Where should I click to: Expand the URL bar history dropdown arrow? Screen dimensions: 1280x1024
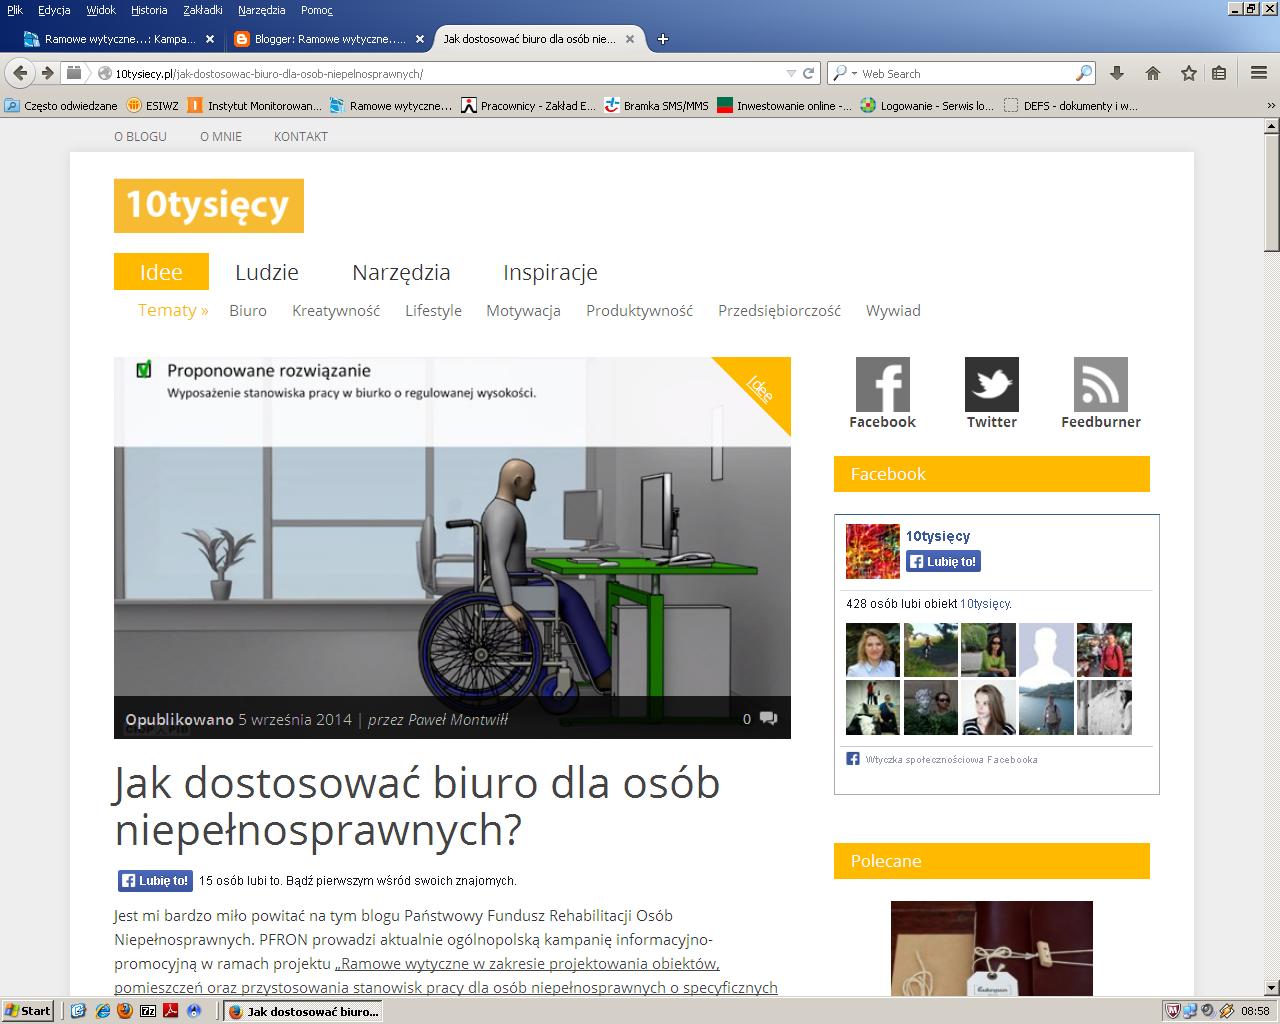click(791, 73)
